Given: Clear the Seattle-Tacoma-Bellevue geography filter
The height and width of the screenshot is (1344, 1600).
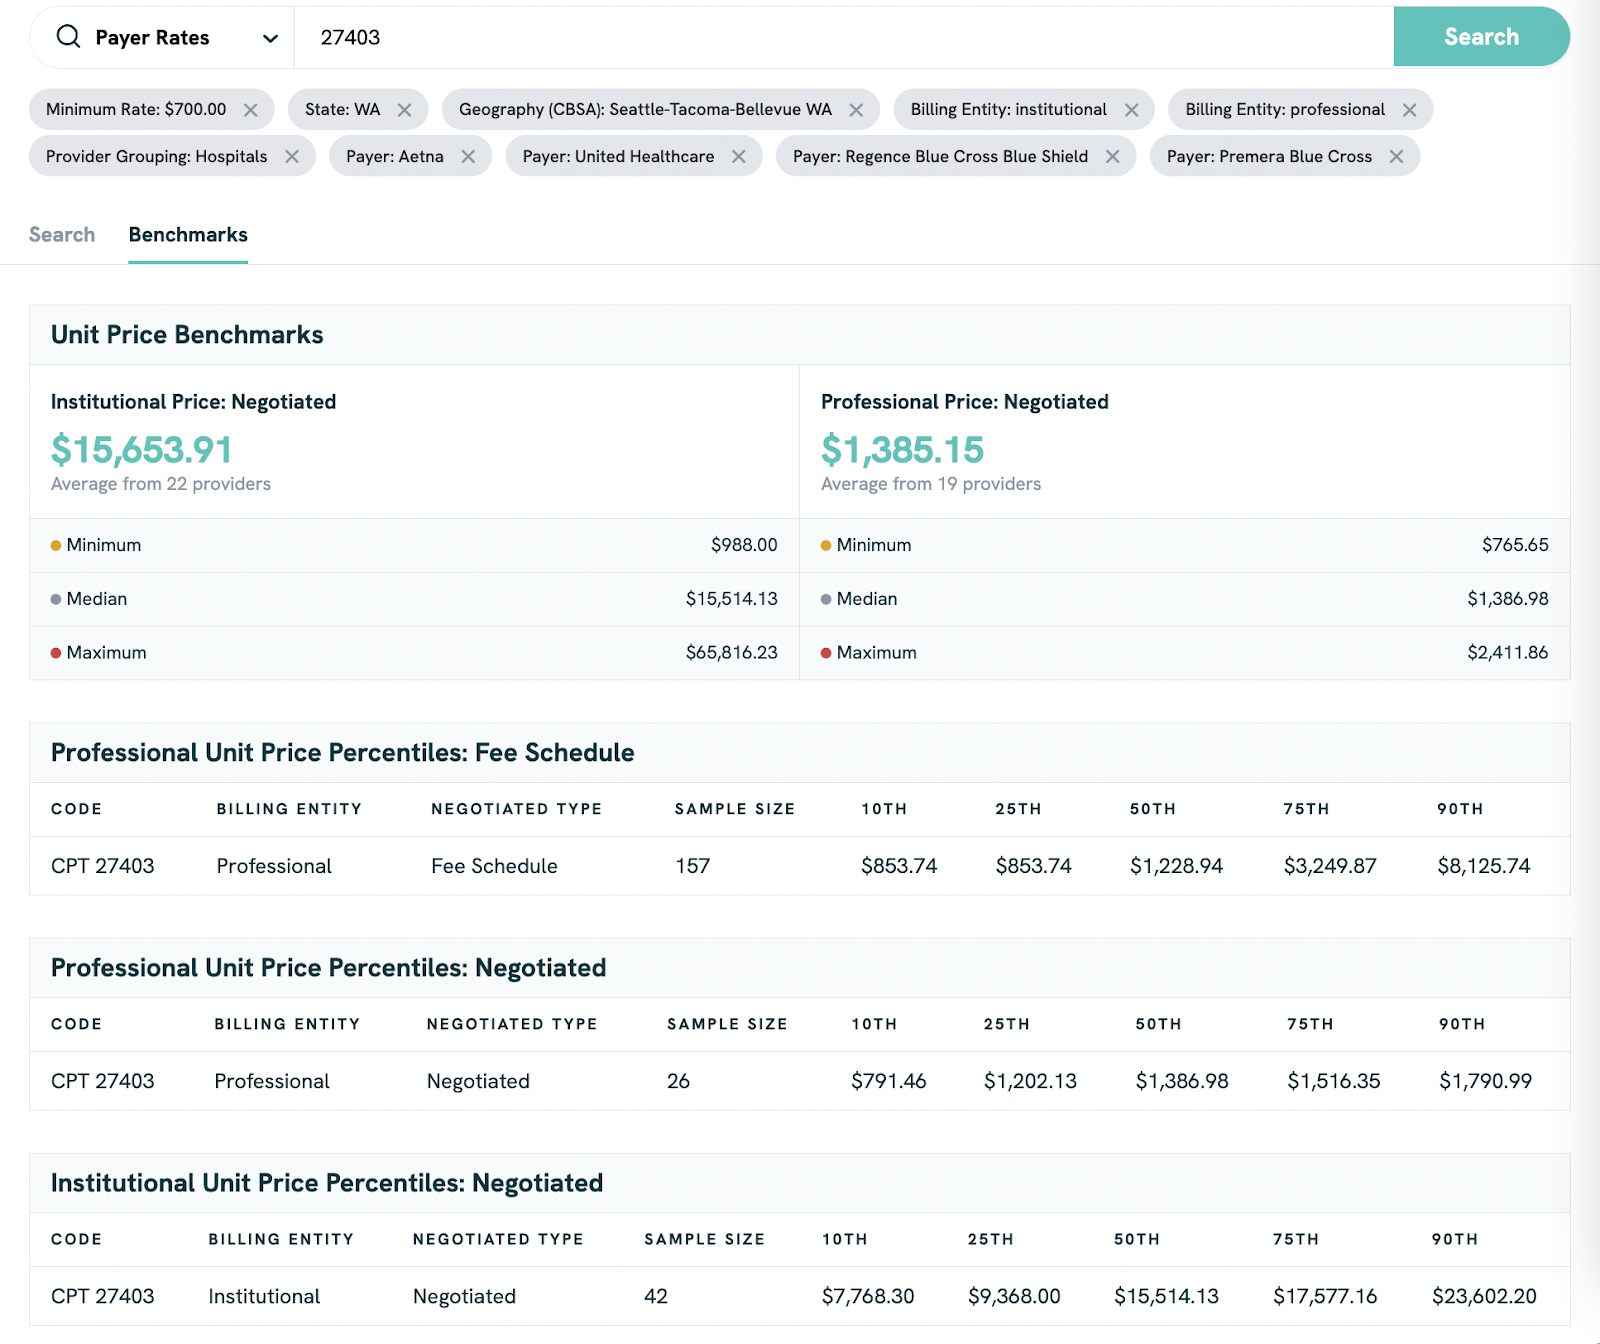Looking at the screenshot, I should pos(856,110).
